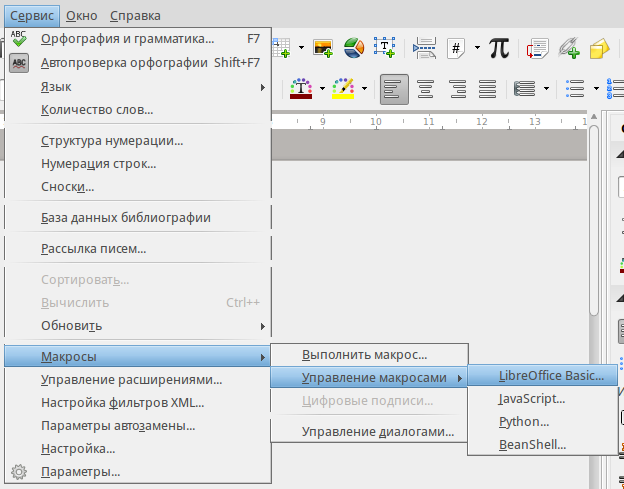The width and height of the screenshot is (624, 489).
Task: Choose Настройка... menu entry
Action: (x=138, y=449)
